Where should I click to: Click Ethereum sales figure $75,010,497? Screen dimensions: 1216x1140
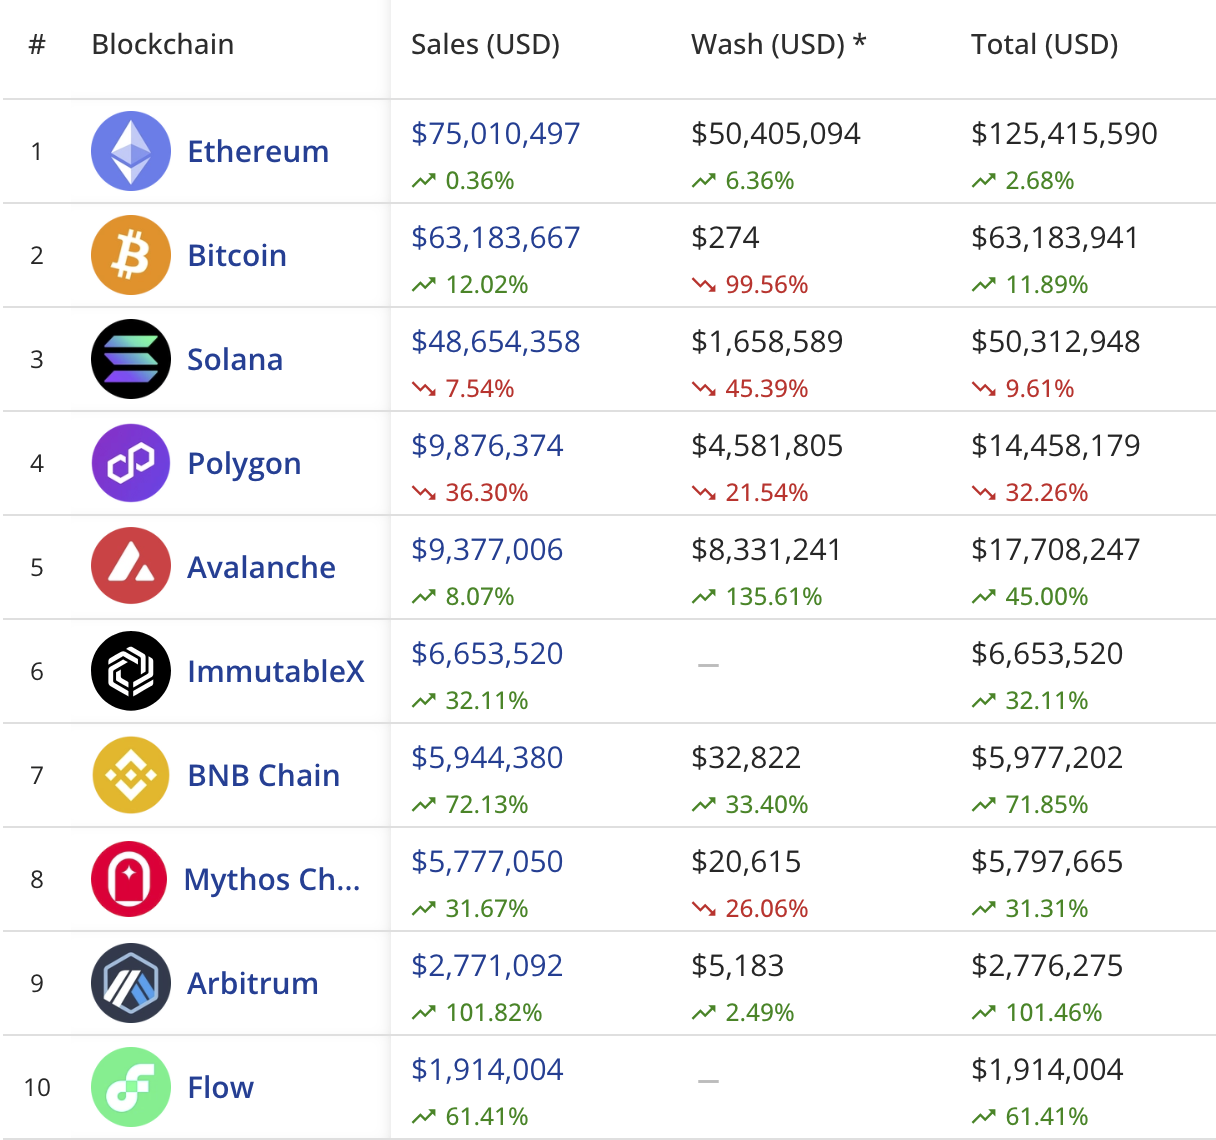coord(495,134)
